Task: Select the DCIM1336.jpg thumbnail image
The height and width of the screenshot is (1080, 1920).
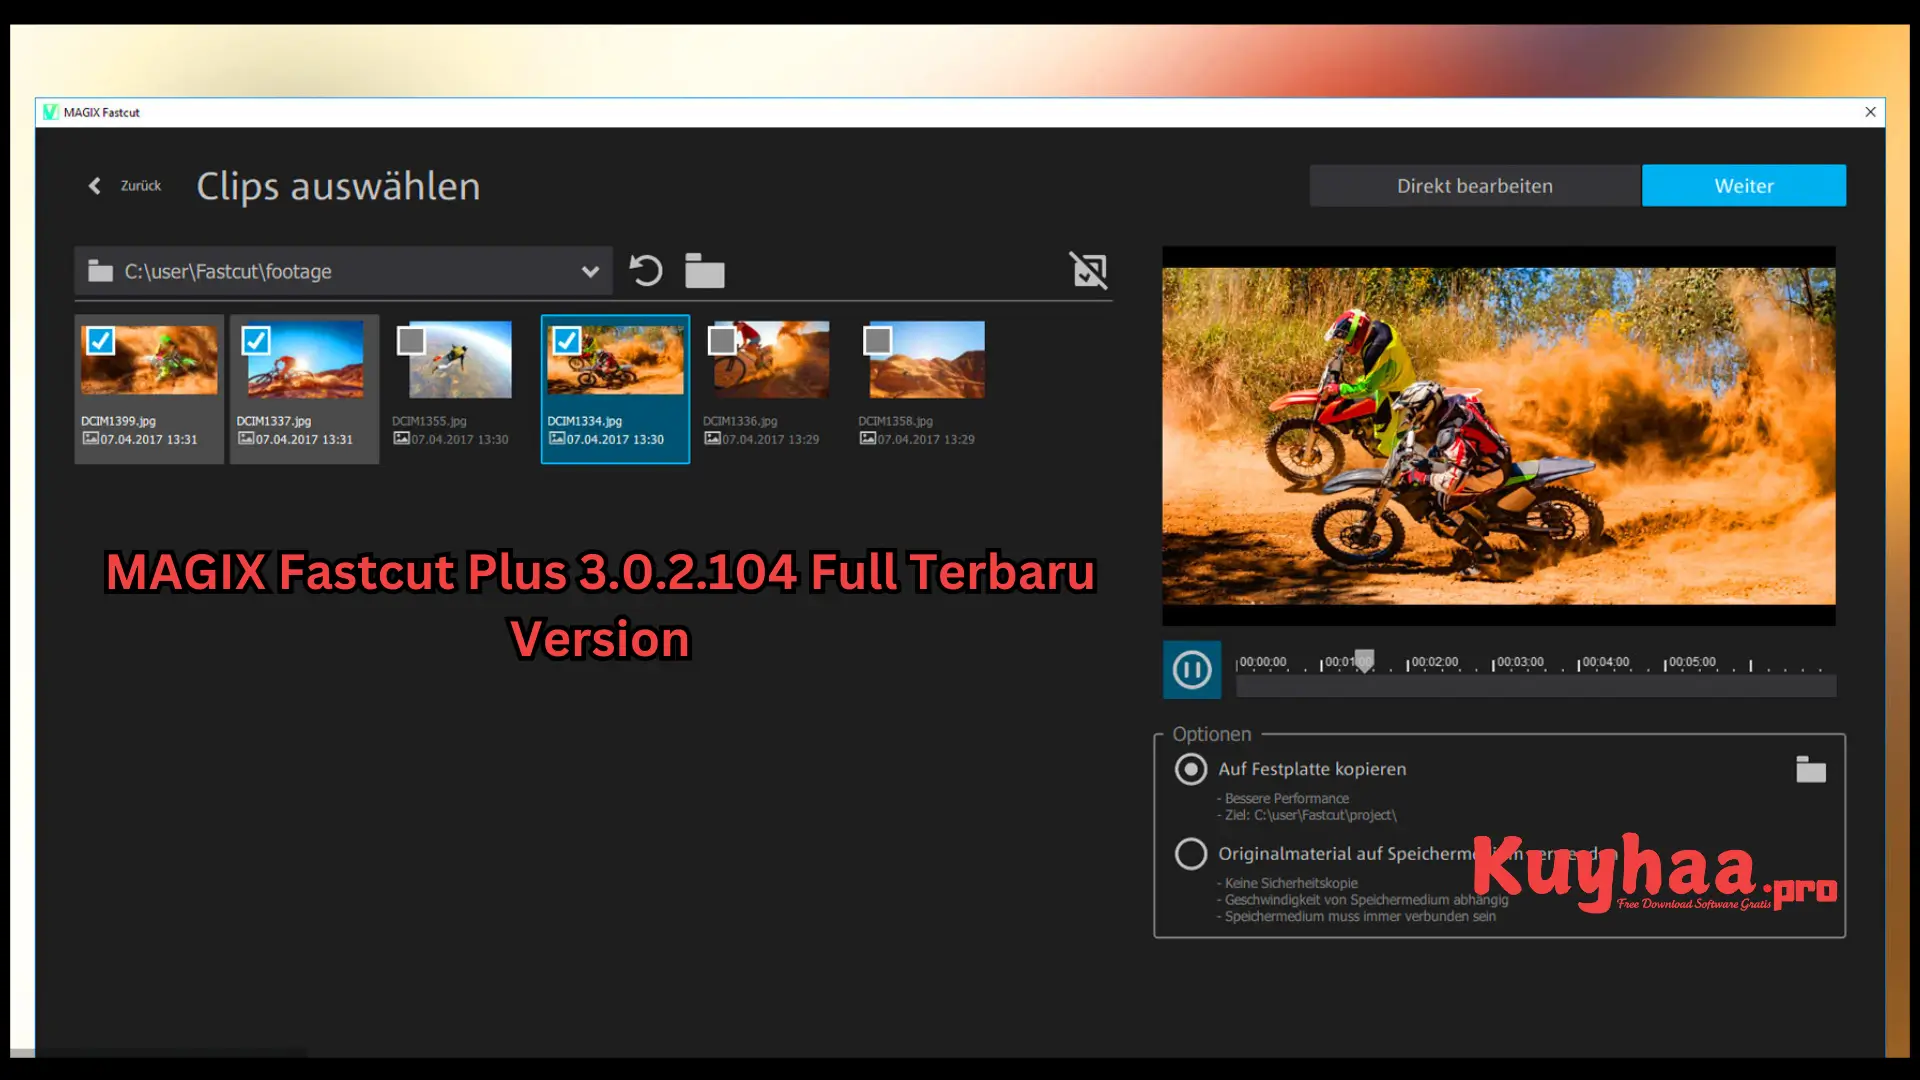Action: click(771, 360)
